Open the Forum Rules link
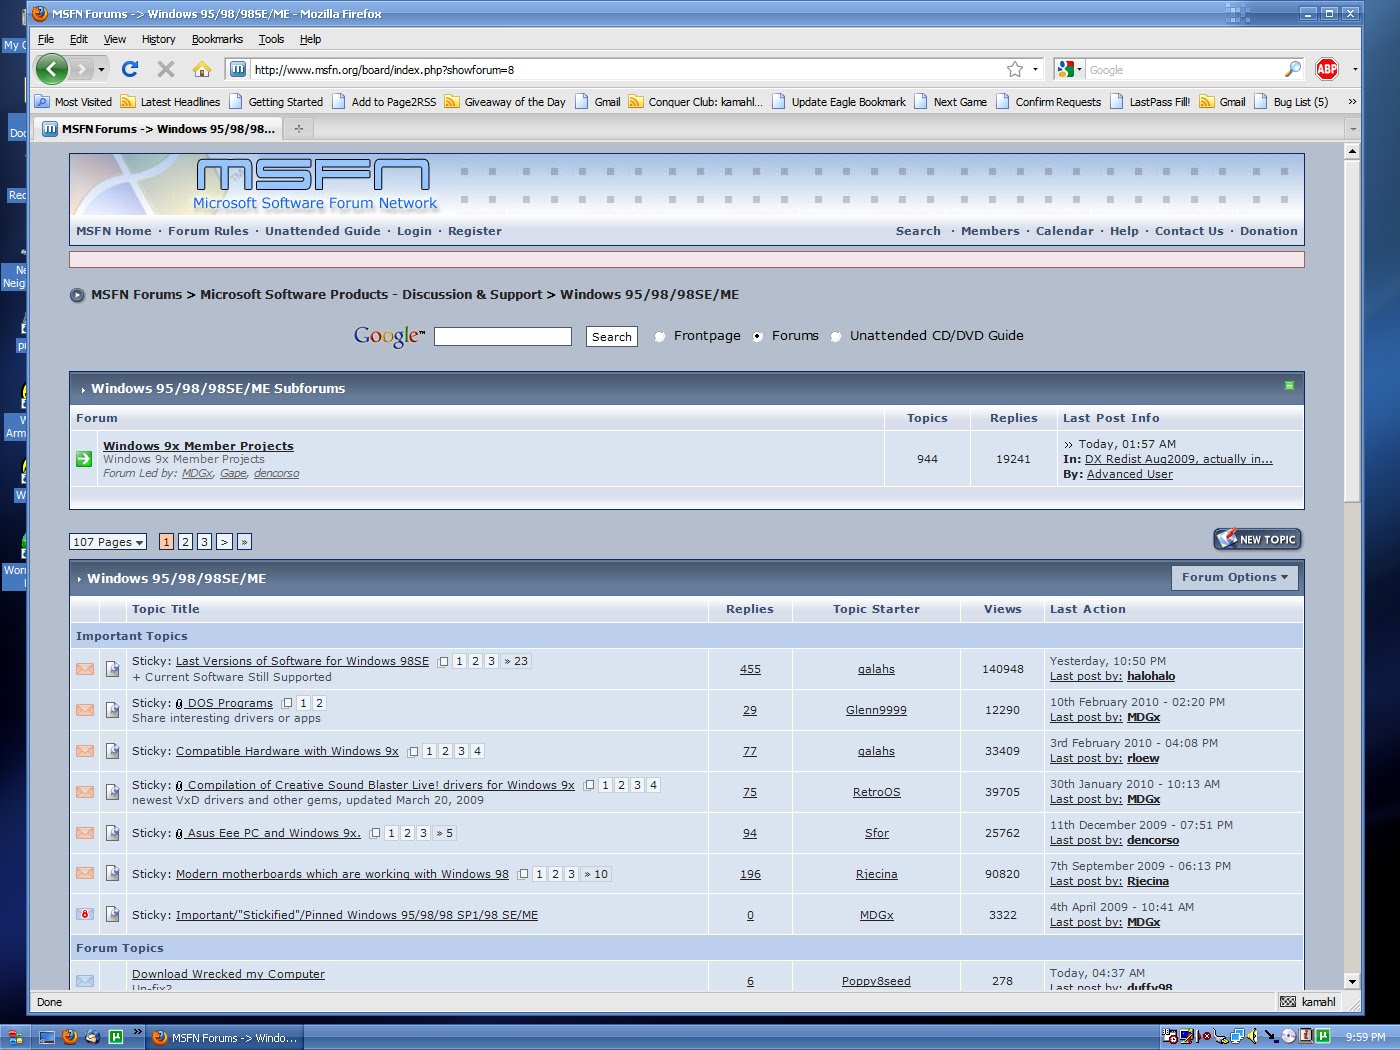 pos(208,231)
